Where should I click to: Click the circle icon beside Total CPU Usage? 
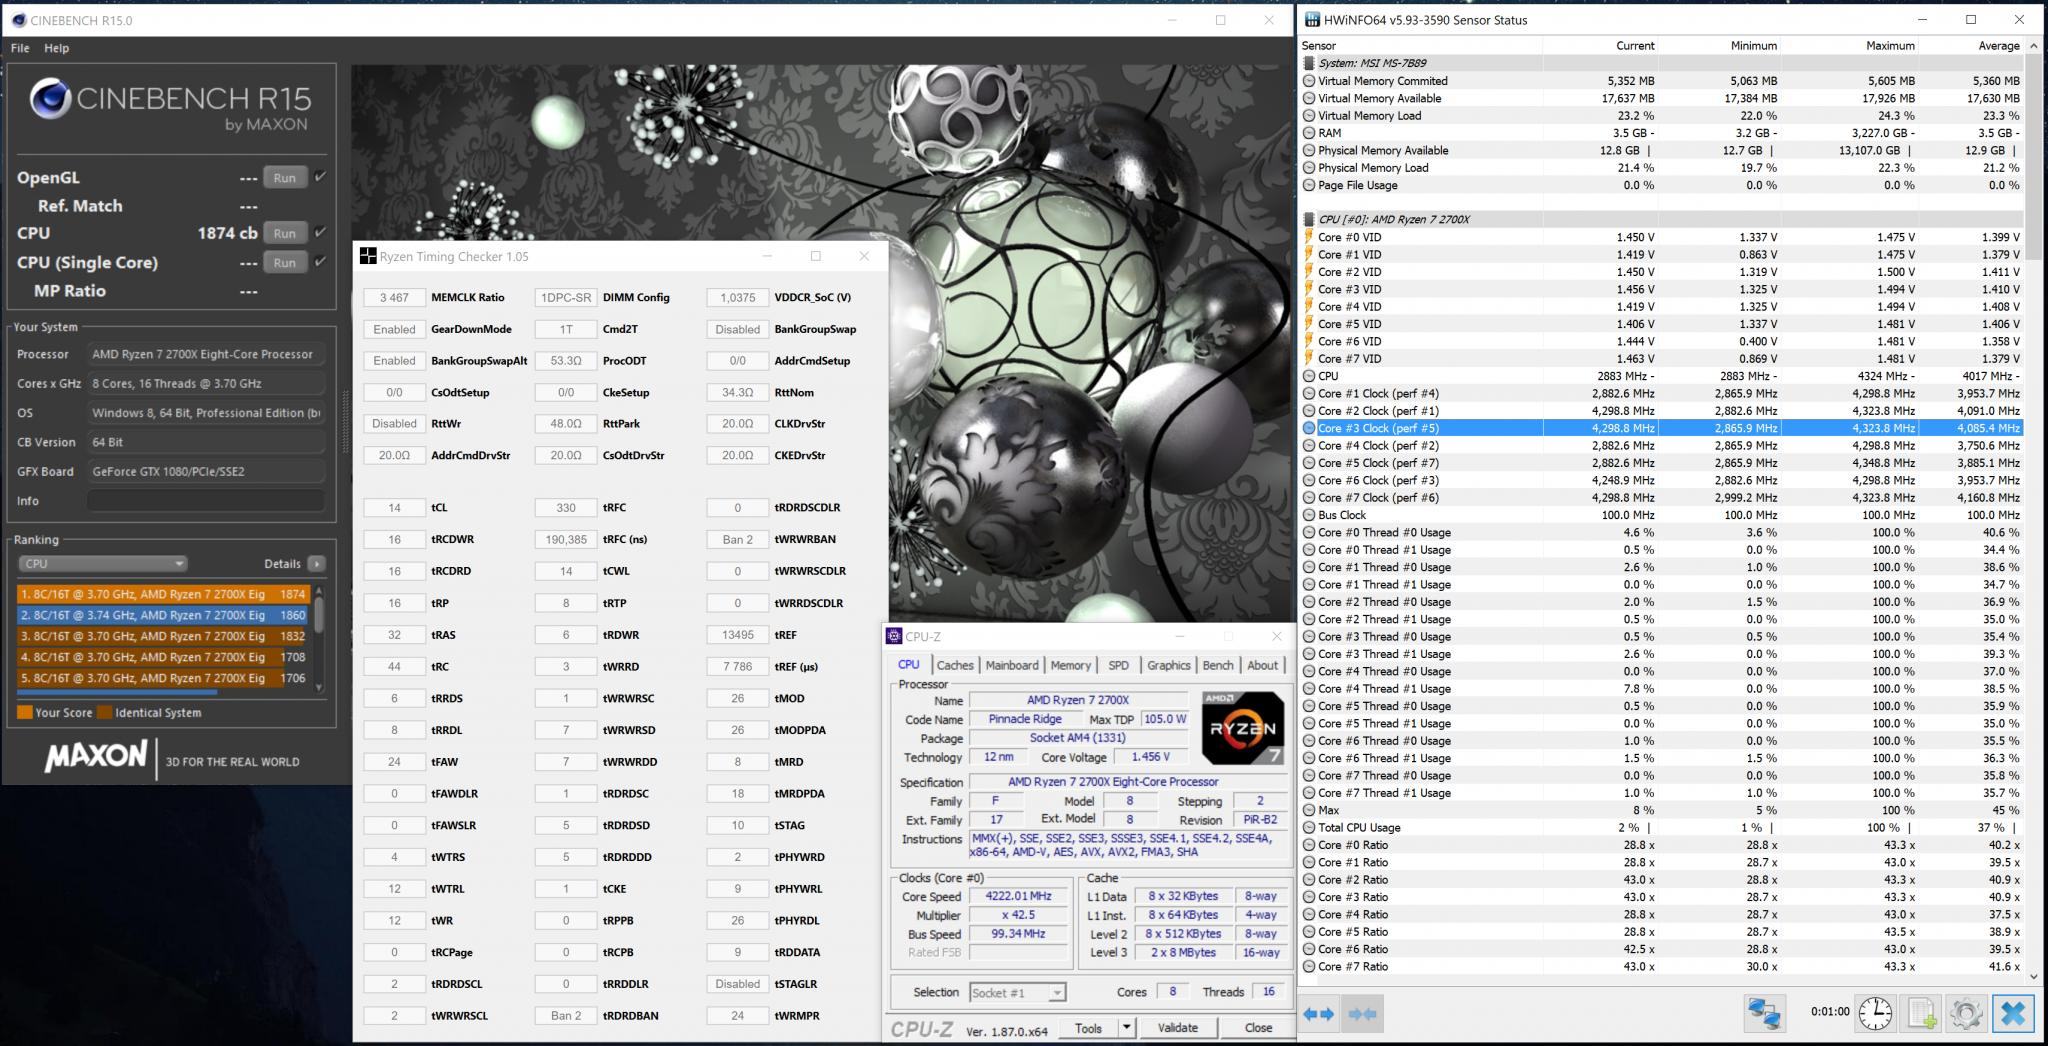point(1308,827)
